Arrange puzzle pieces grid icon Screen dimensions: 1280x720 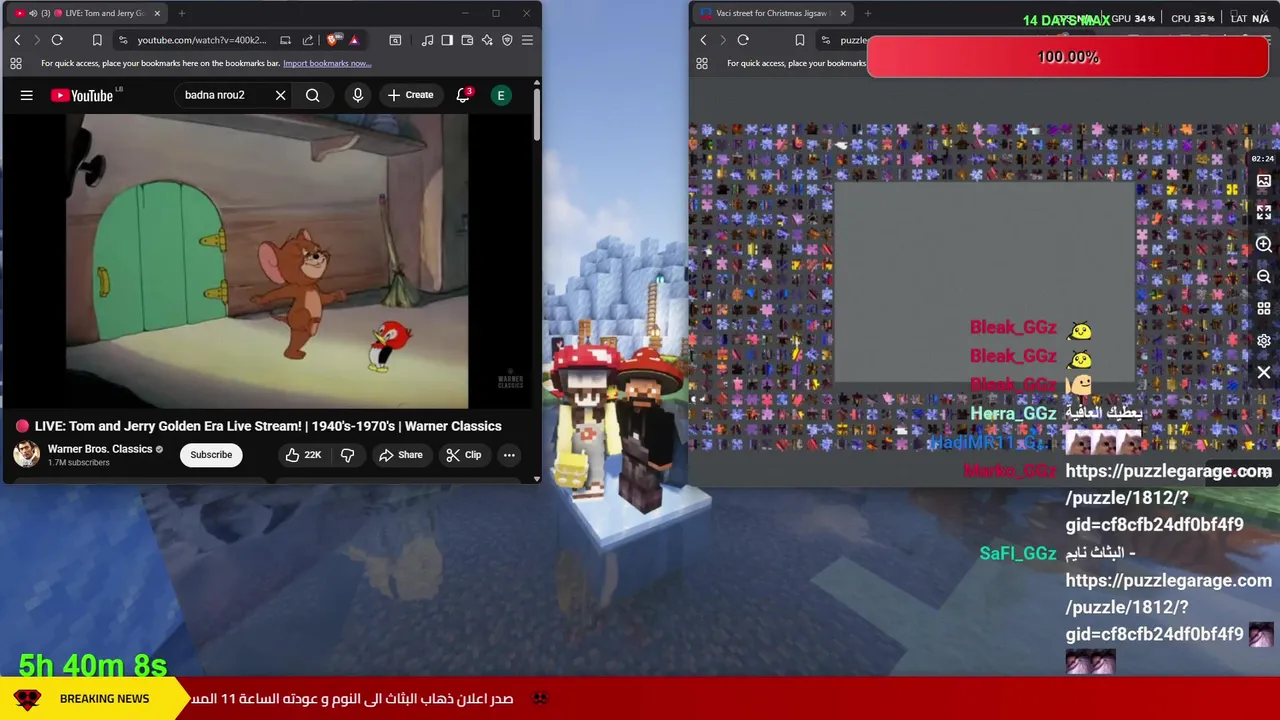(1264, 309)
